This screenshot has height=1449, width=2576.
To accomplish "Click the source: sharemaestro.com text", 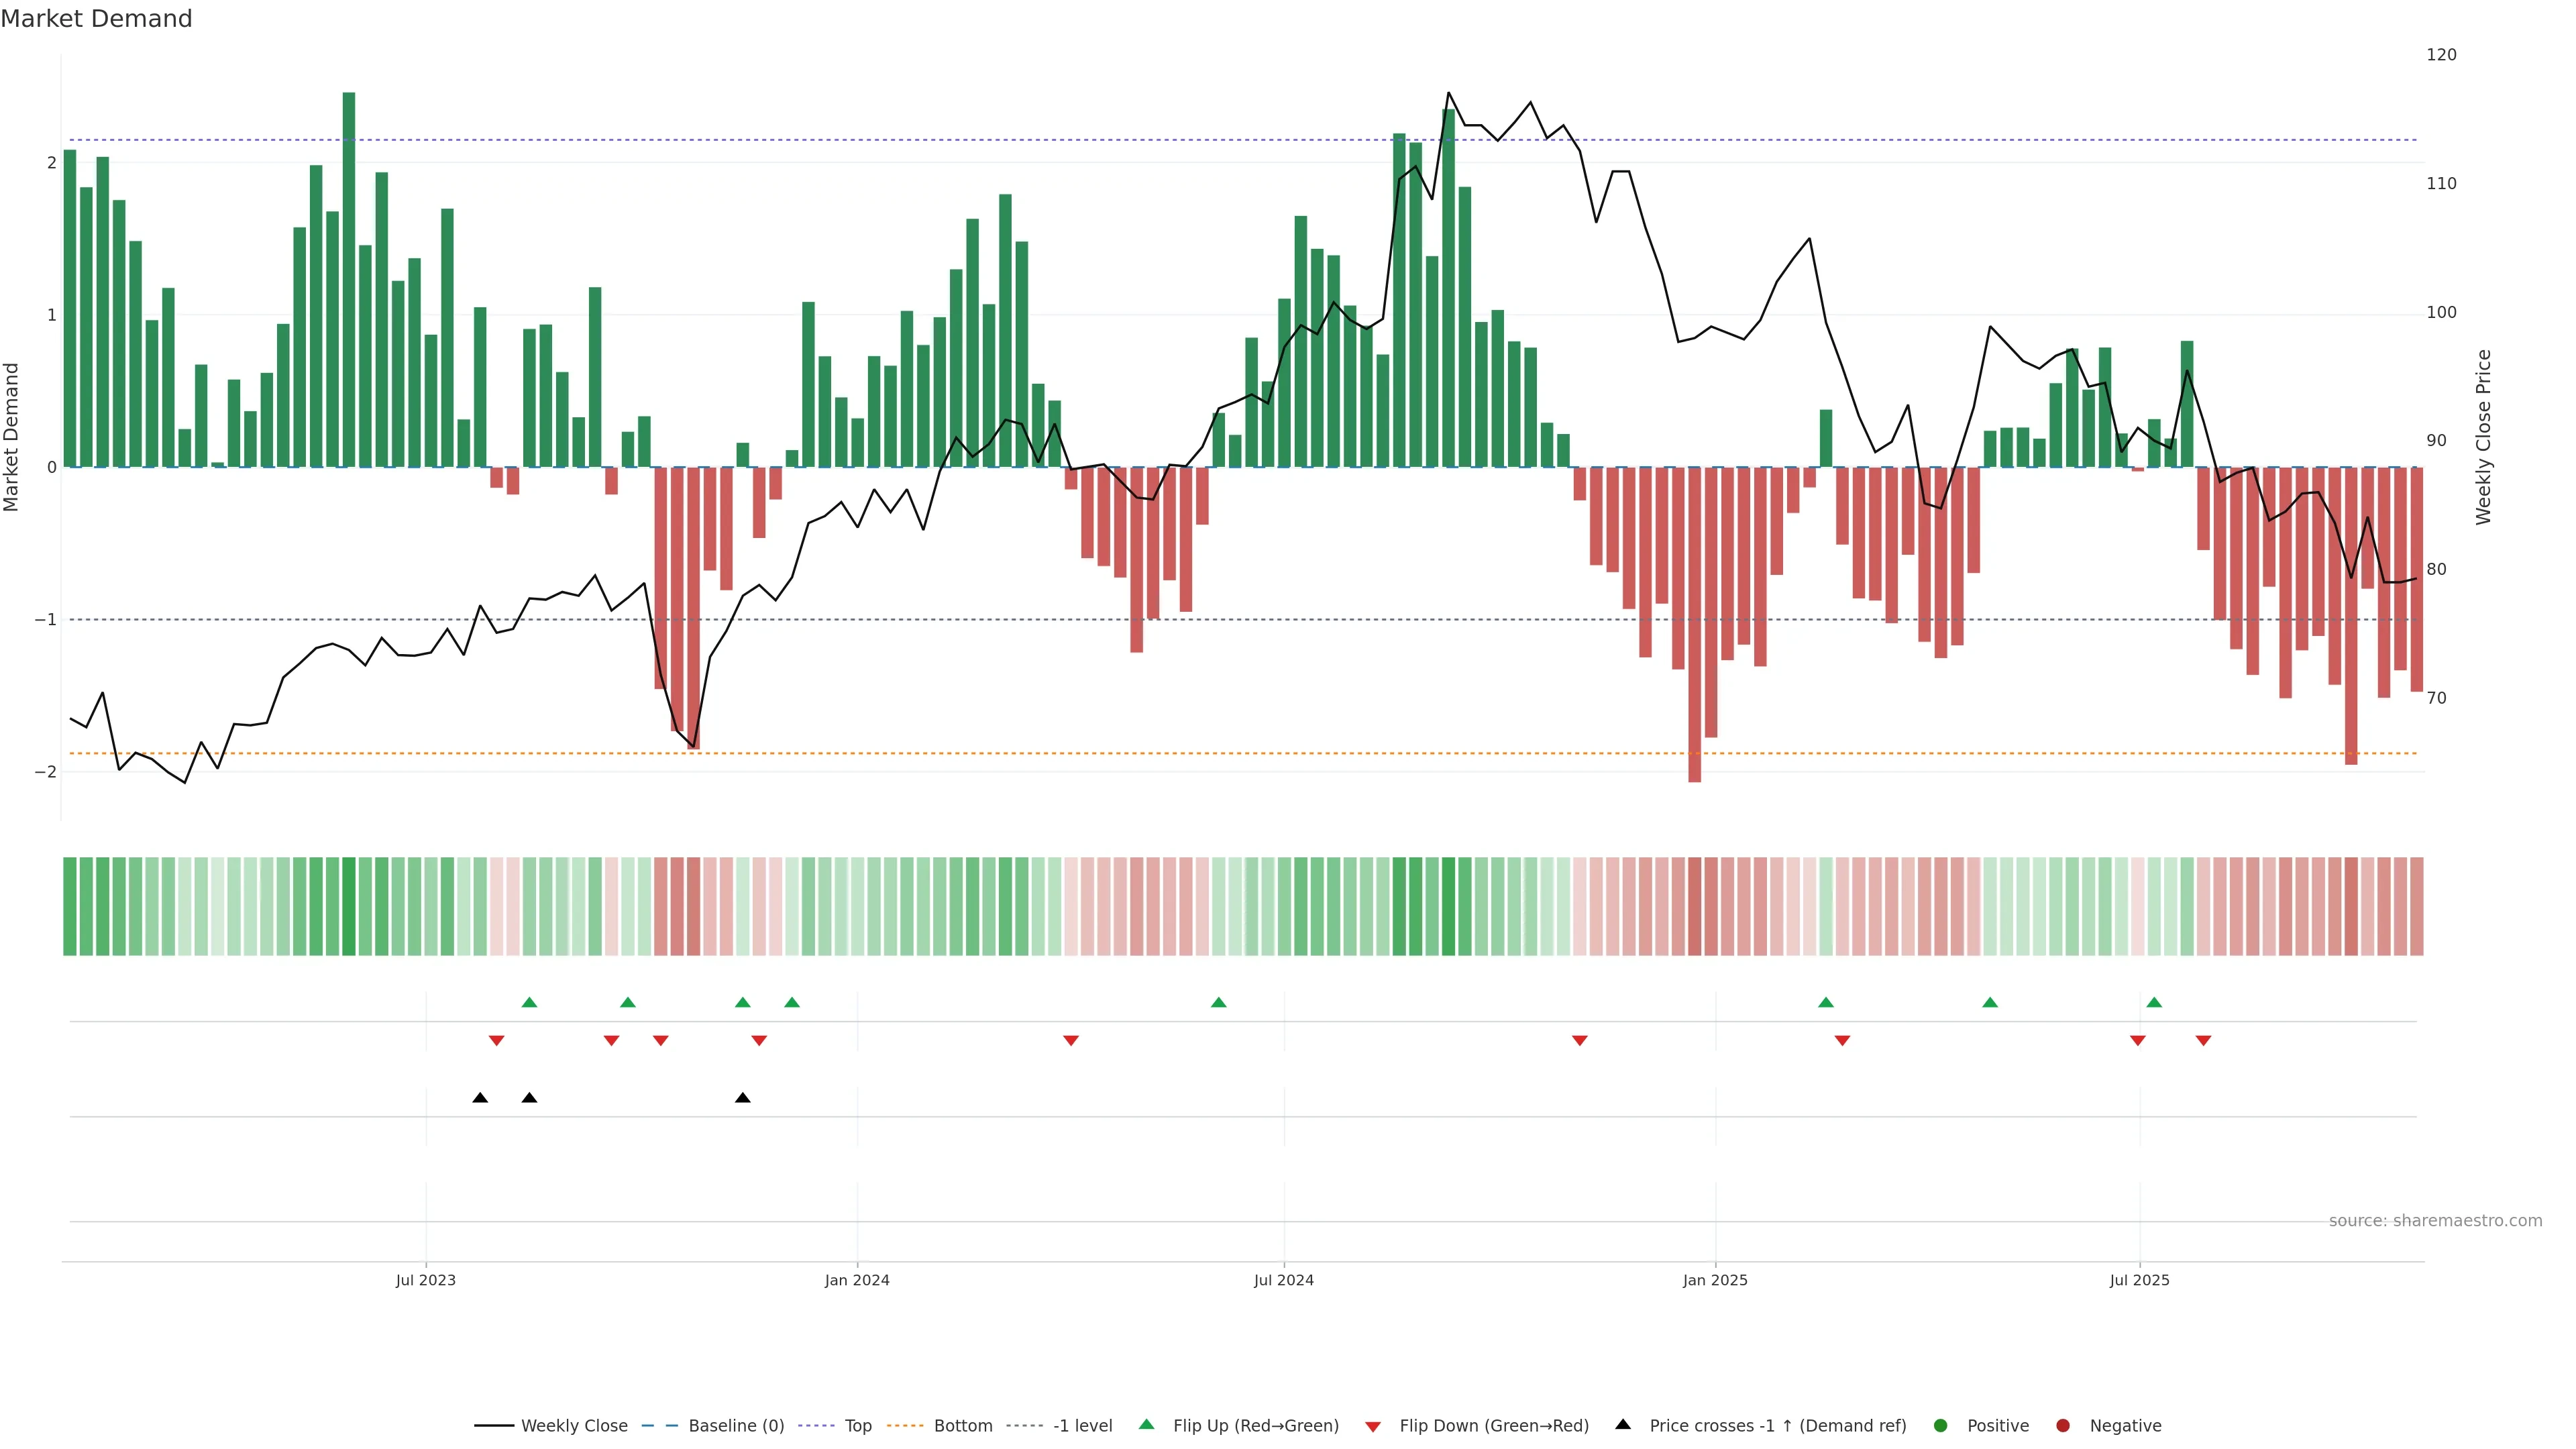I will pos(2435,1221).
